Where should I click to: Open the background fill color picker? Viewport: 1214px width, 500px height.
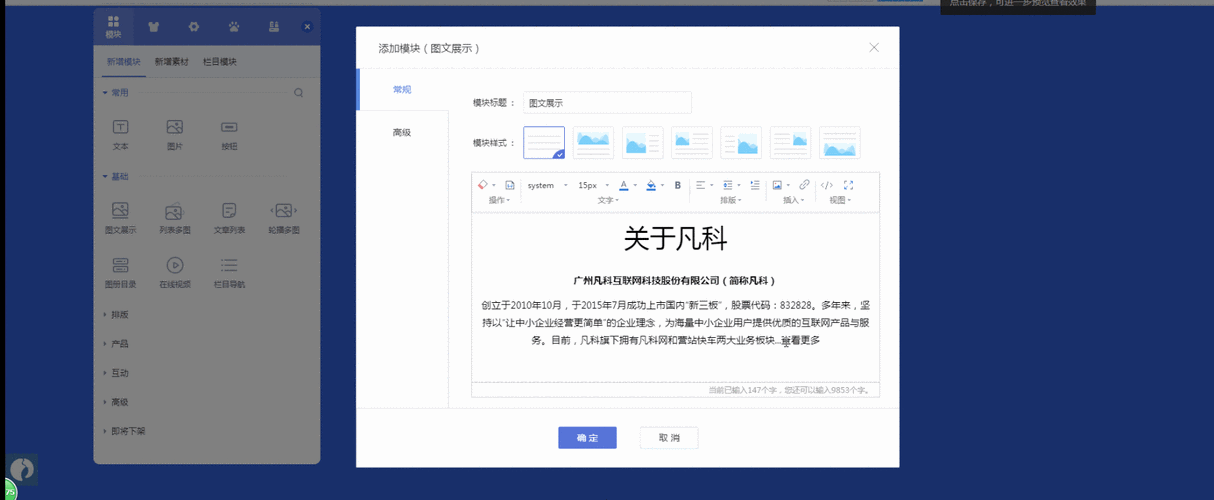(651, 185)
